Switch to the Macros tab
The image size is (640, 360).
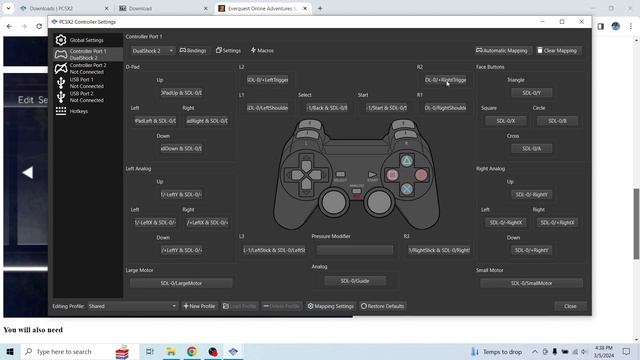click(x=262, y=51)
